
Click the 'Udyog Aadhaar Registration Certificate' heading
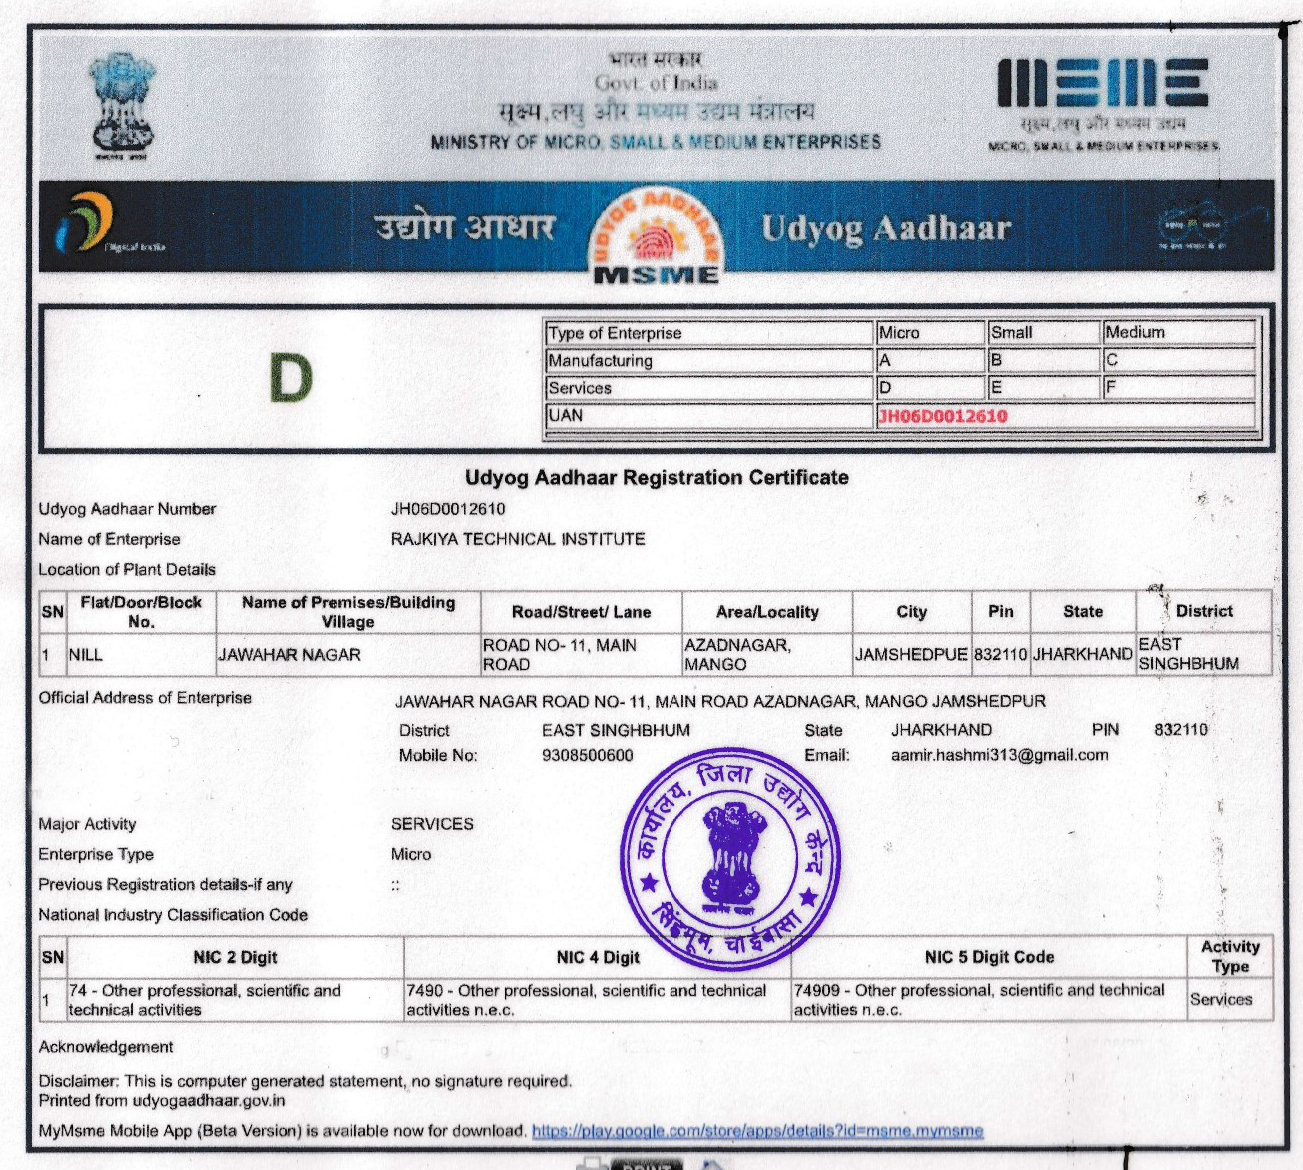[x=656, y=478]
